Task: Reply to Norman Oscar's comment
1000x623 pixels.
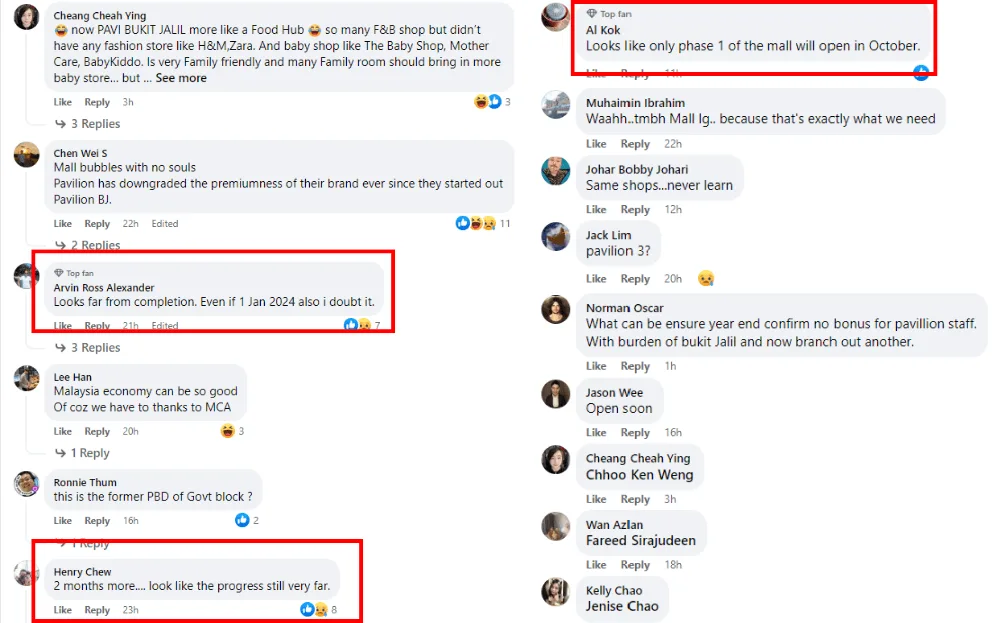Action: pyautogui.click(x=635, y=366)
